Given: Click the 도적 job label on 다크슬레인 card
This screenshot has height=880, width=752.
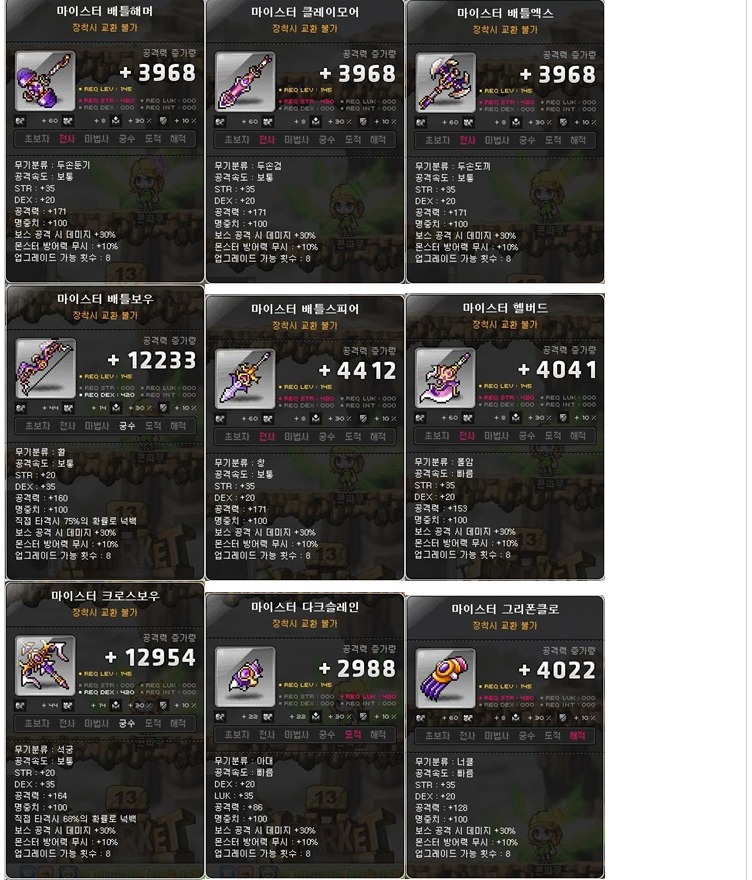Looking at the screenshot, I should click(352, 734).
